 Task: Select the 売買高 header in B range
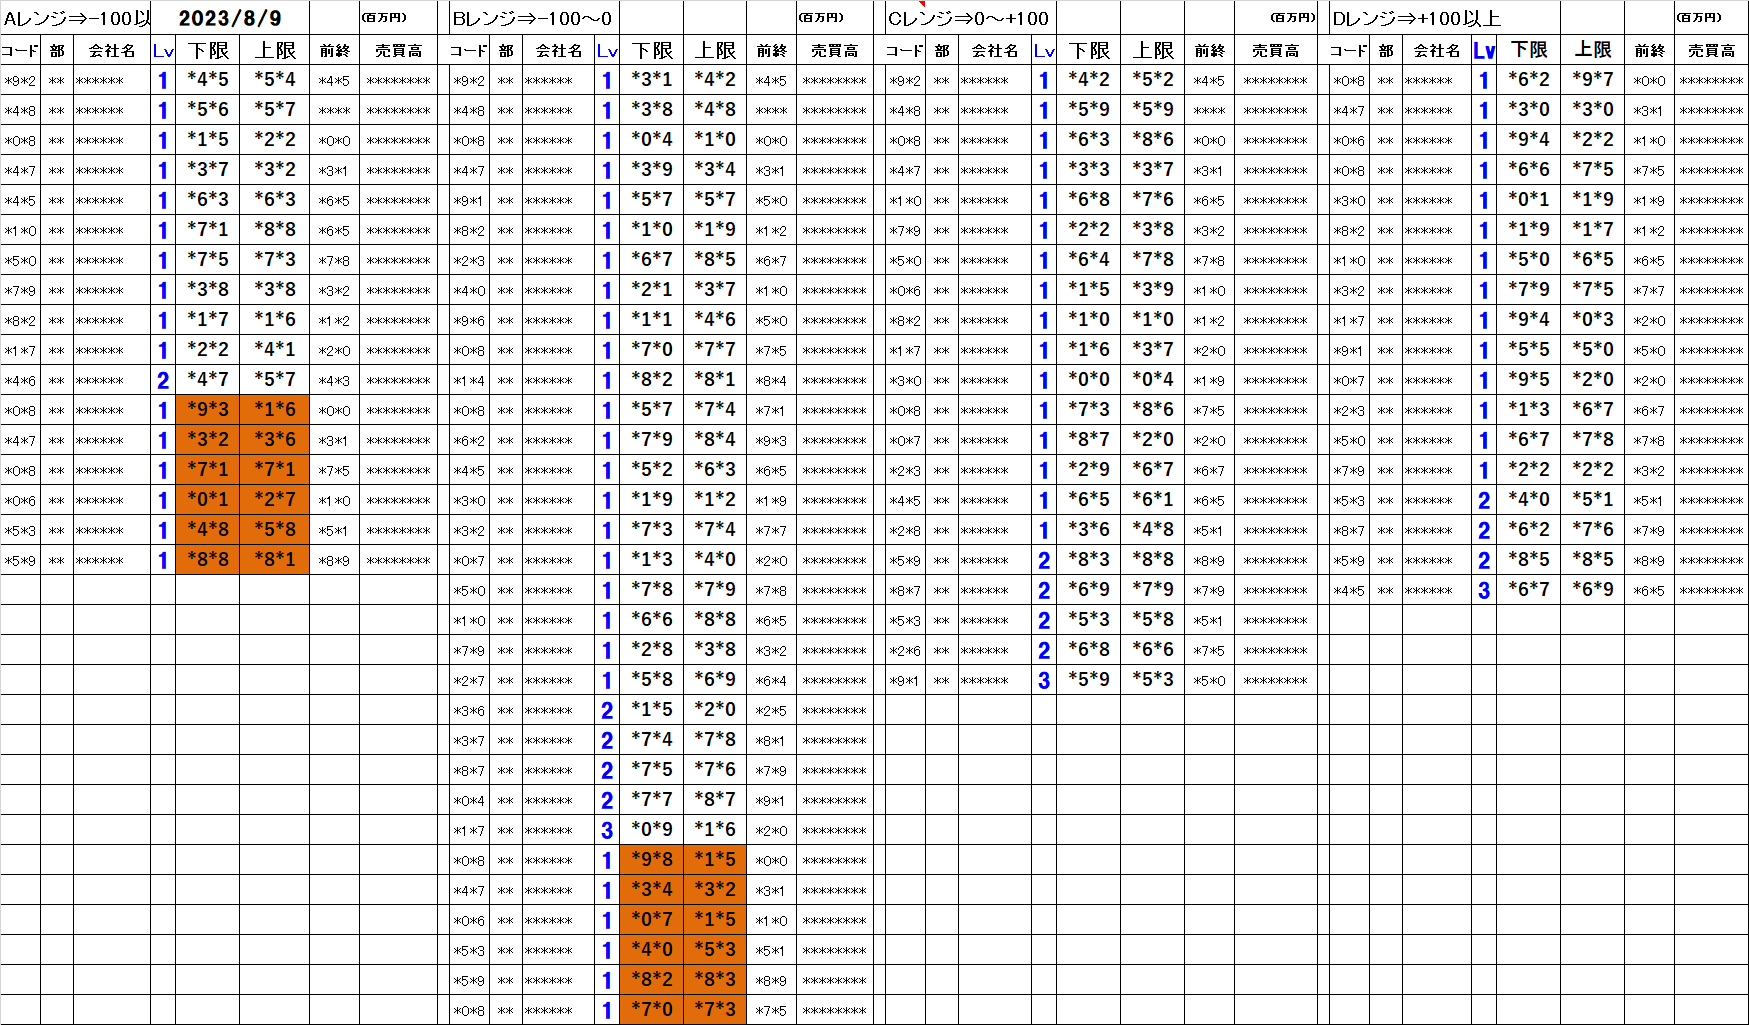click(x=834, y=50)
